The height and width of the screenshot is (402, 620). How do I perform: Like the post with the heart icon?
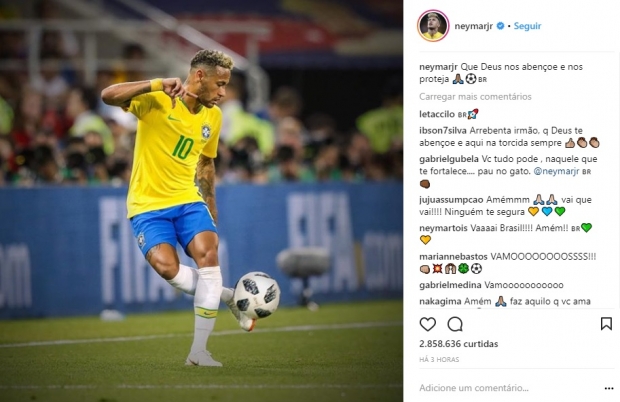click(427, 325)
